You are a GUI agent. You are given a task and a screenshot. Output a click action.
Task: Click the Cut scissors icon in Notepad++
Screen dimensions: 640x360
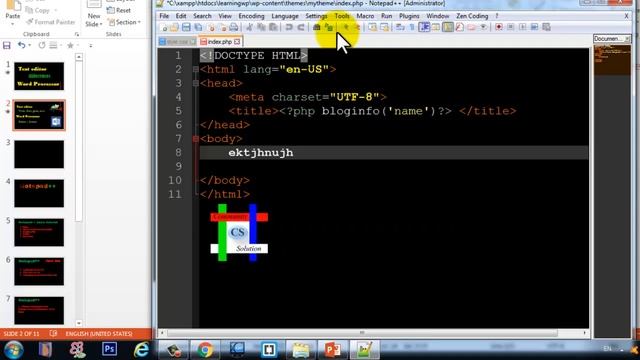pos(249,27)
